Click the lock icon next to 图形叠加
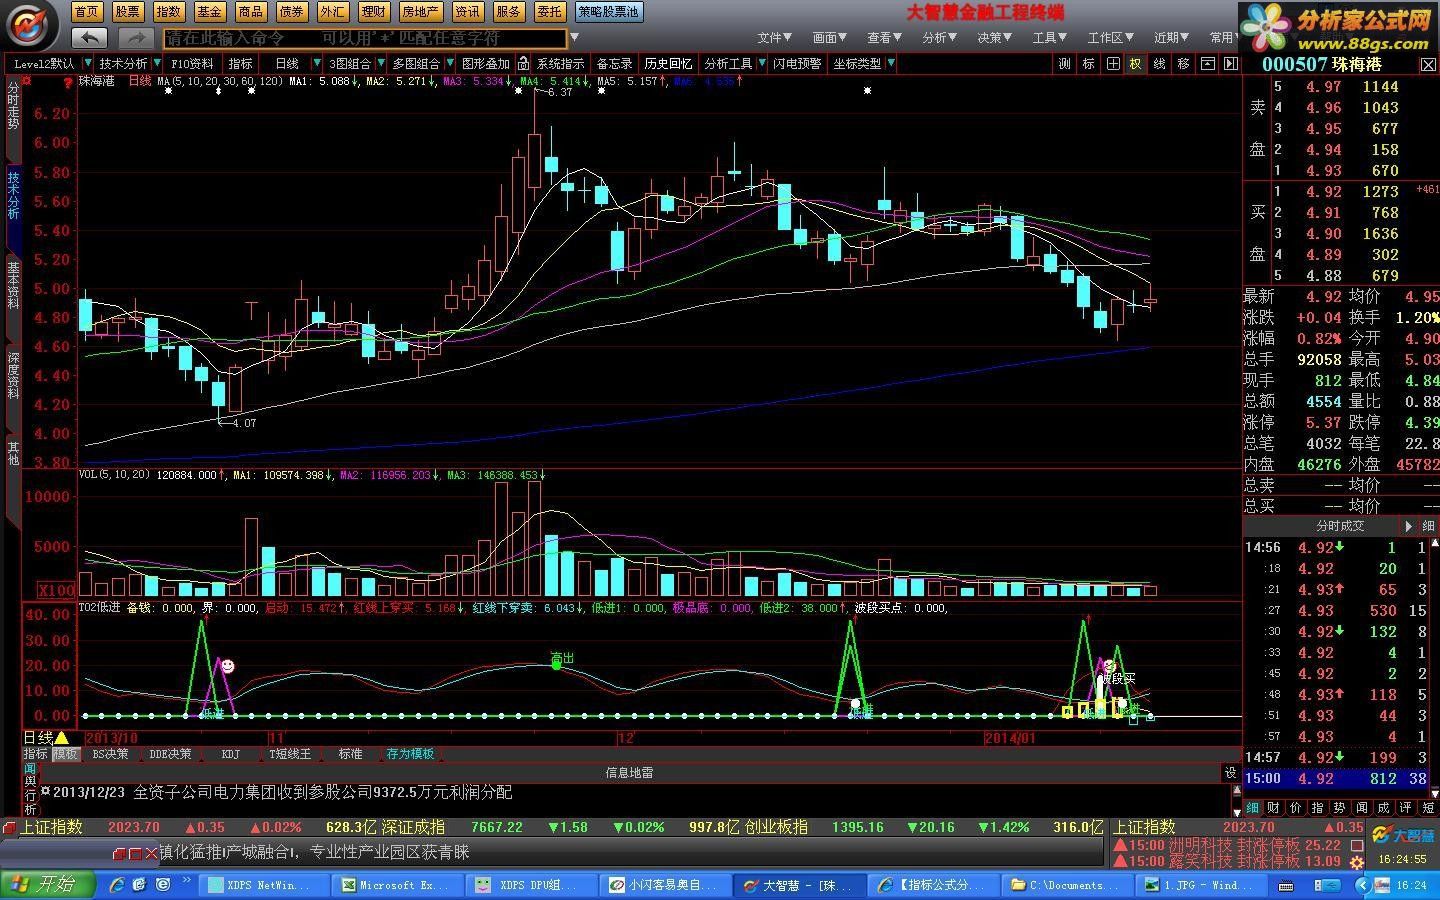 (x=523, y=63)
